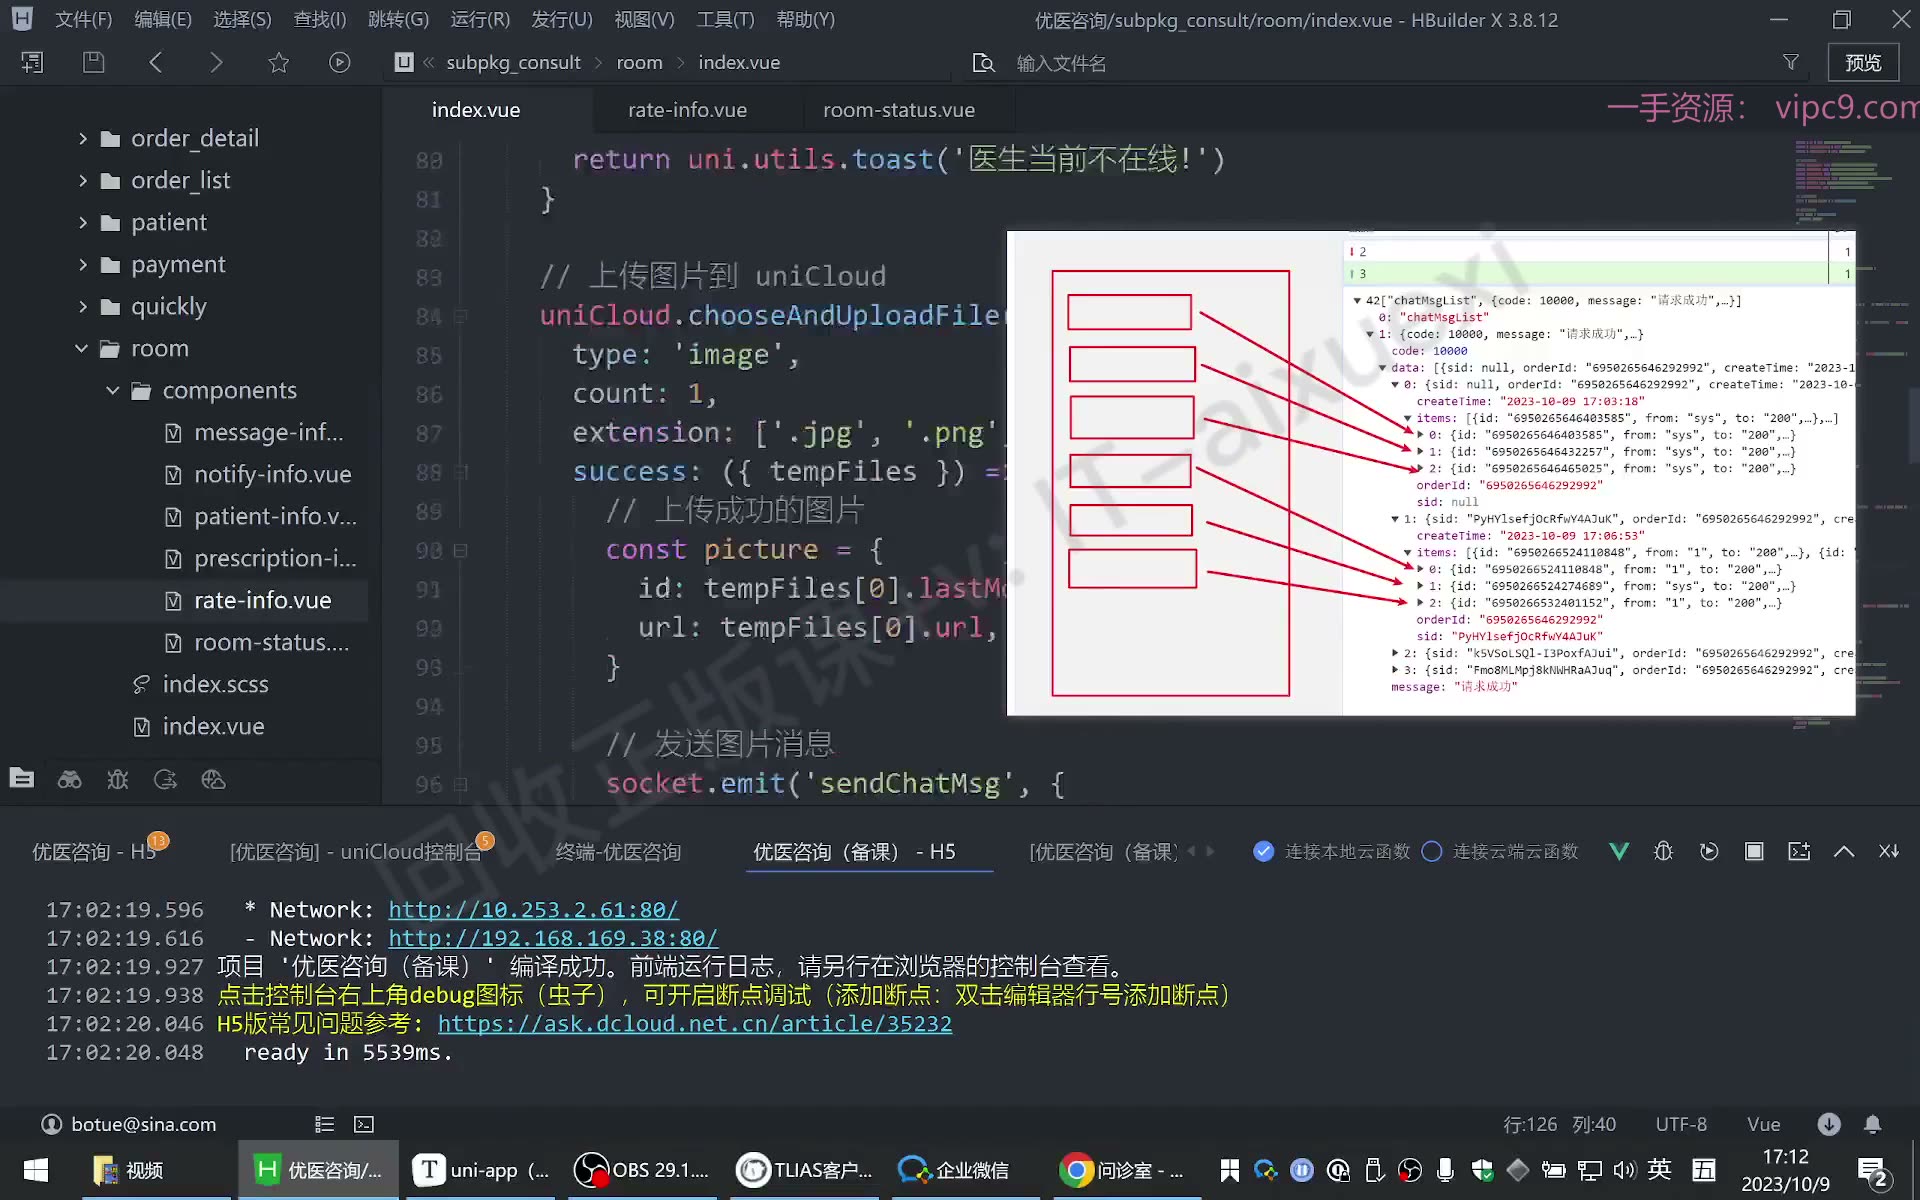1920x1200 pixels.
Task: Click the debug bug icon in the console toolbar
Action: (1663, 851)
